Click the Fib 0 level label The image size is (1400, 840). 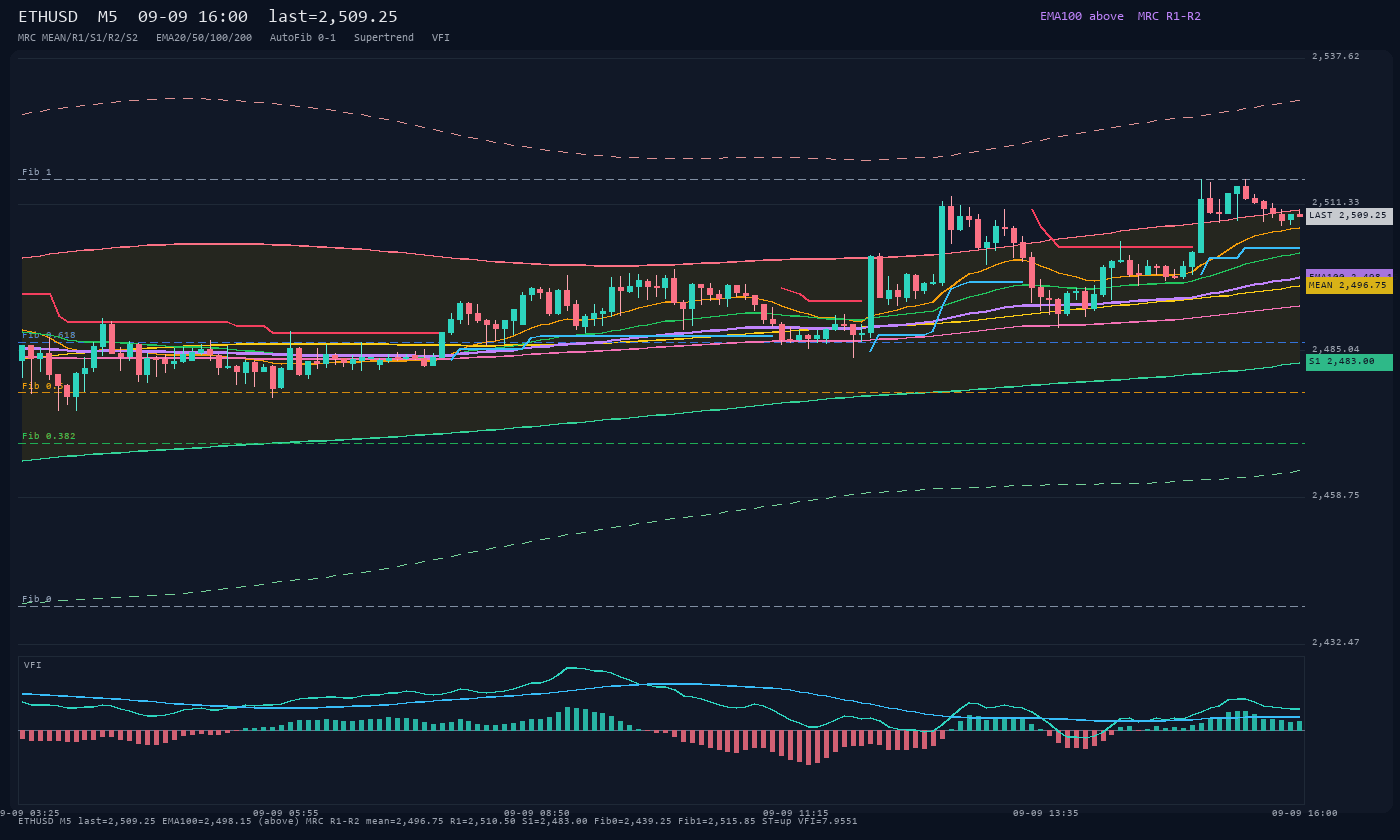click(x=37, y=599)
